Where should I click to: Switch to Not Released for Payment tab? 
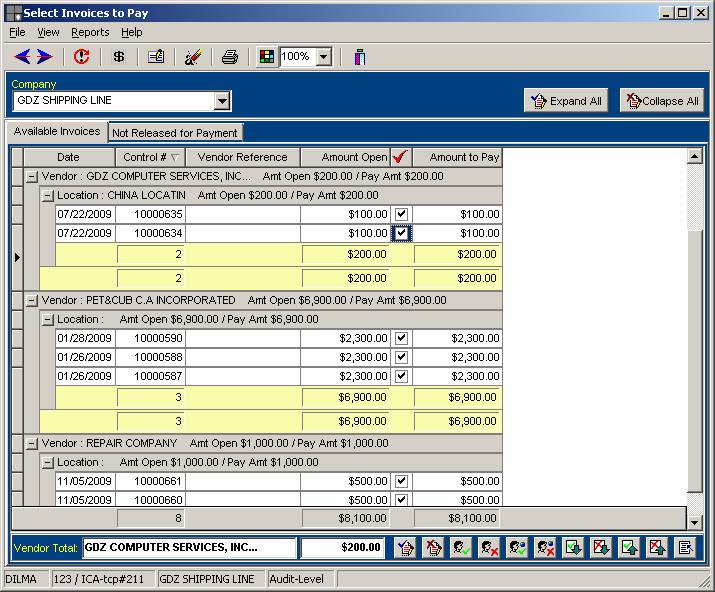[x=175, y=133]
